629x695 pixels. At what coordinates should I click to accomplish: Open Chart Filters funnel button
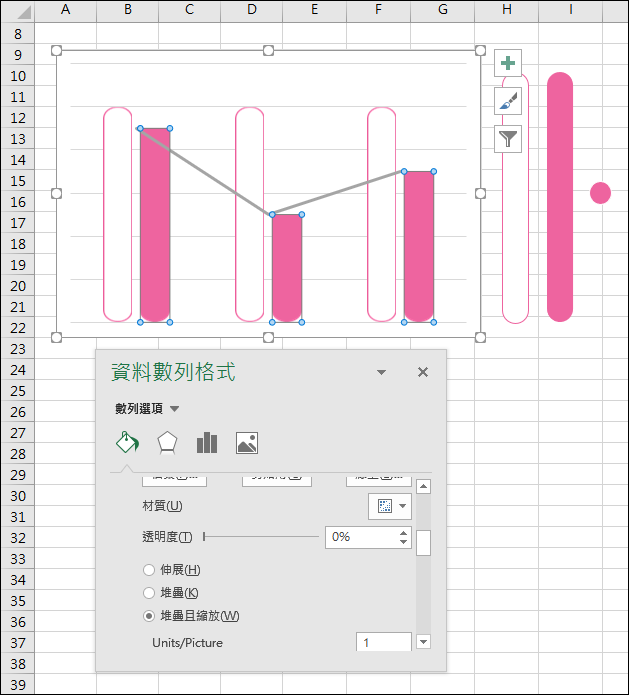point(508,139)
